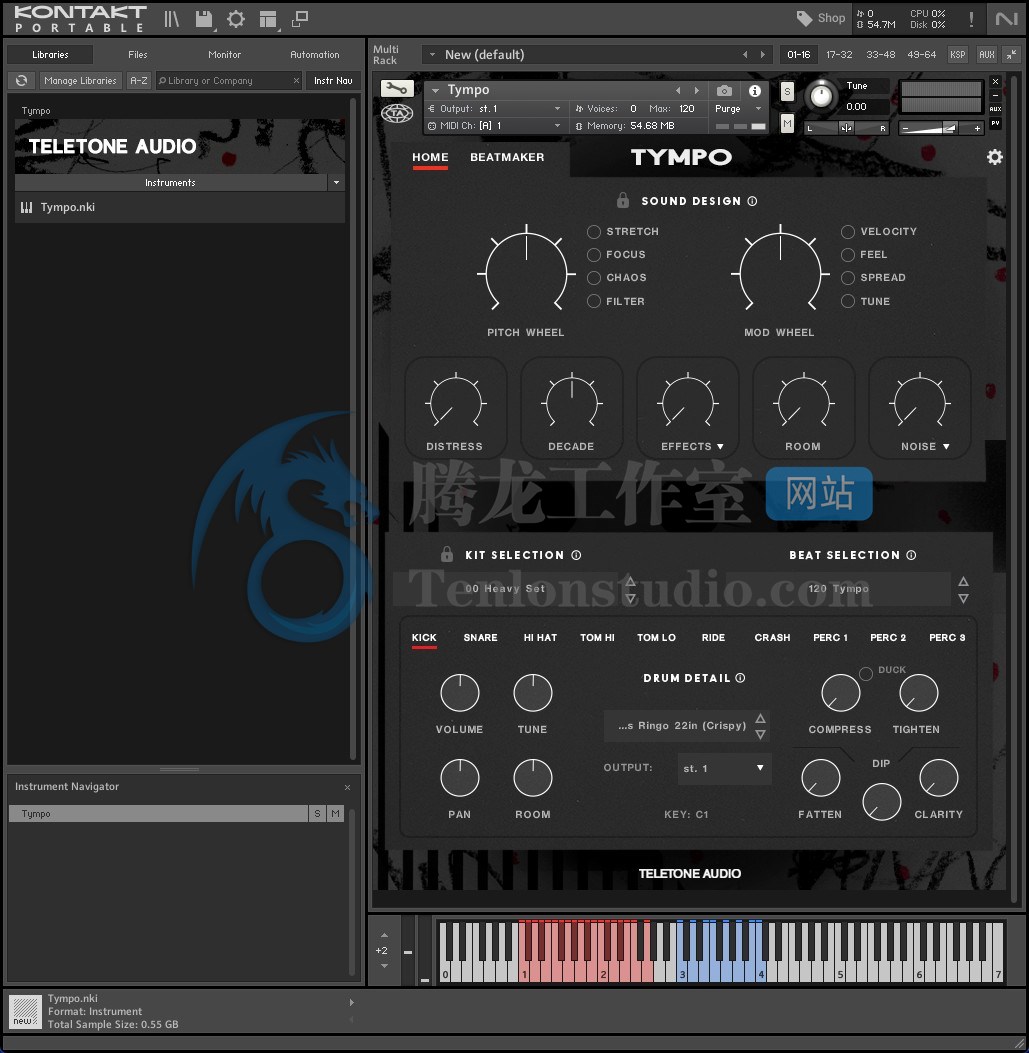
Task: Close the Instrument Navigator panel
Action: [347, 787]
